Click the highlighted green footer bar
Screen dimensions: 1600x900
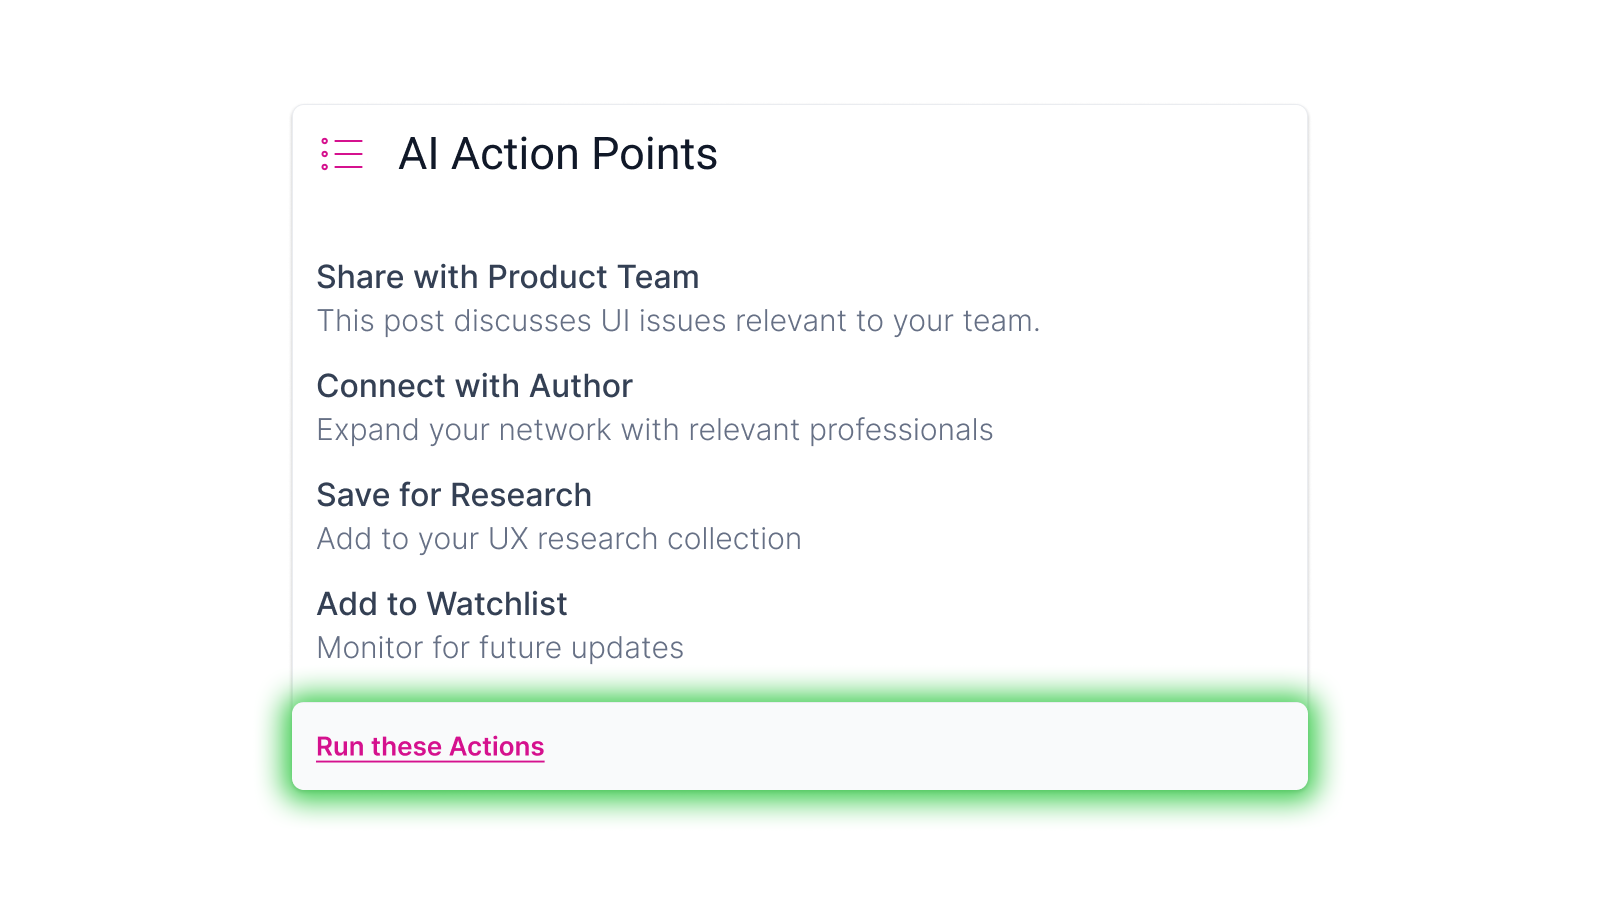click(x=800, y=746)
